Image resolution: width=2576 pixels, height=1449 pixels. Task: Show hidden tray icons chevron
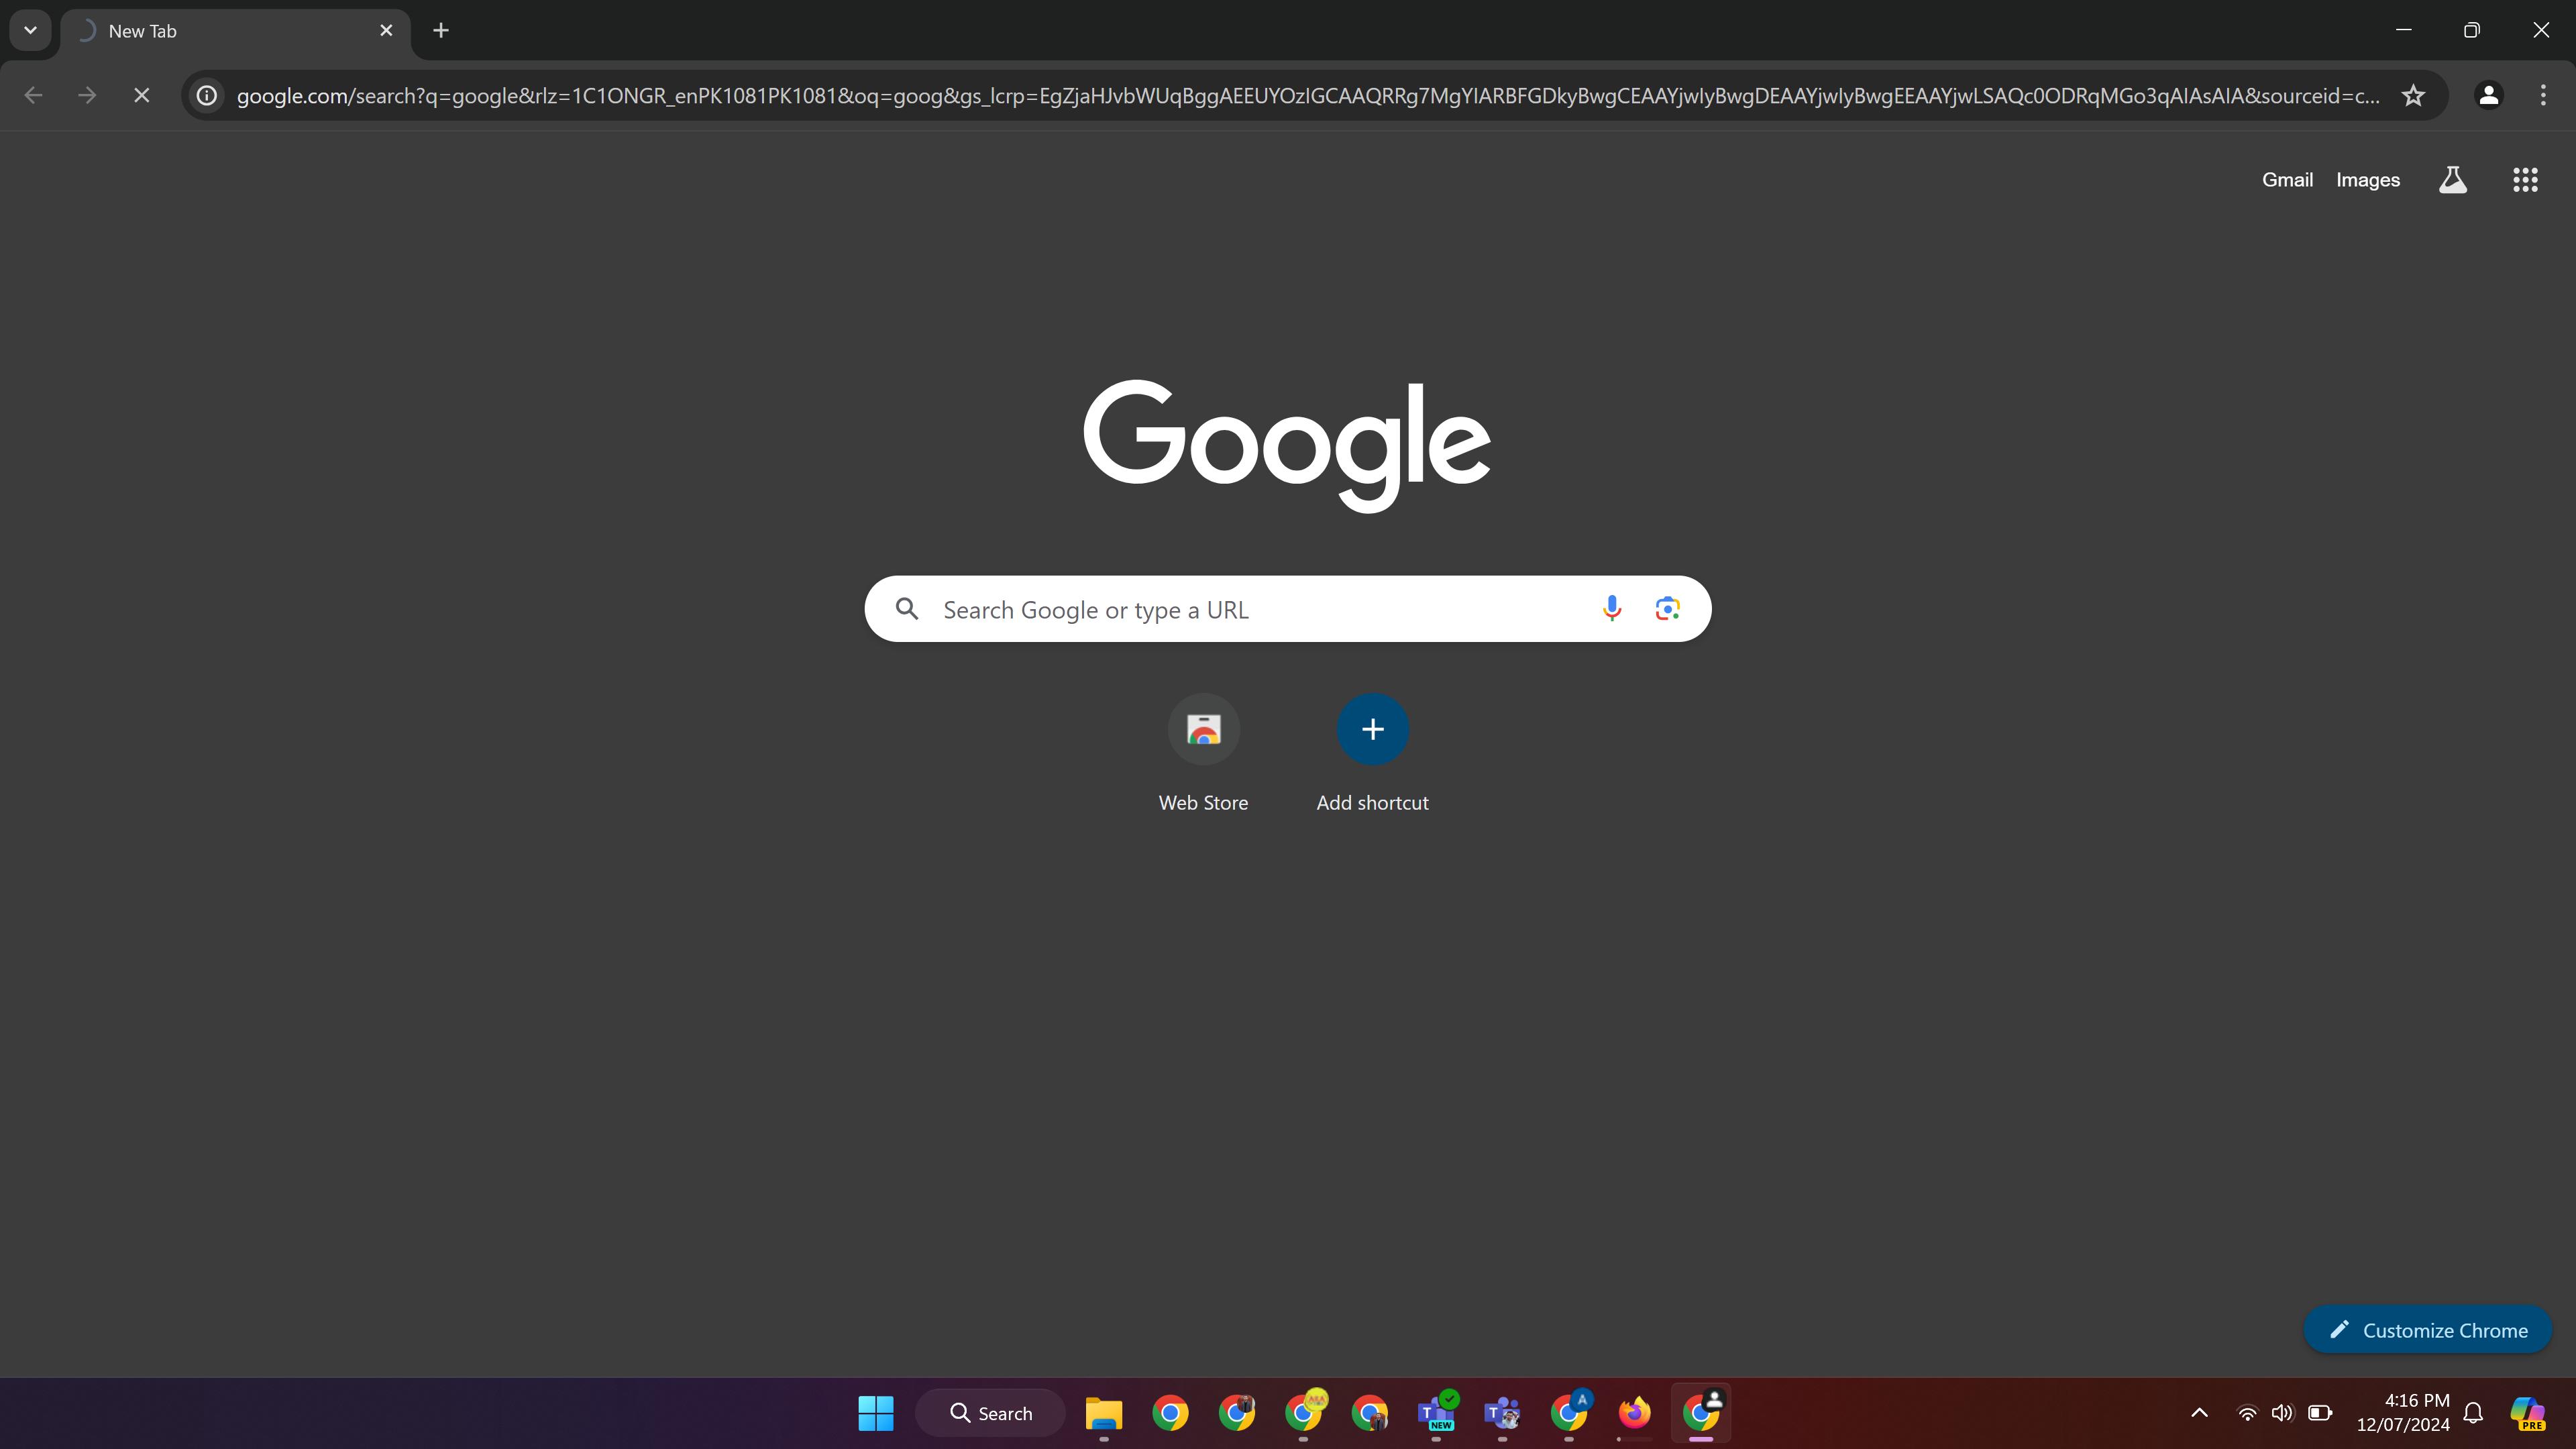[2199, 1413]
